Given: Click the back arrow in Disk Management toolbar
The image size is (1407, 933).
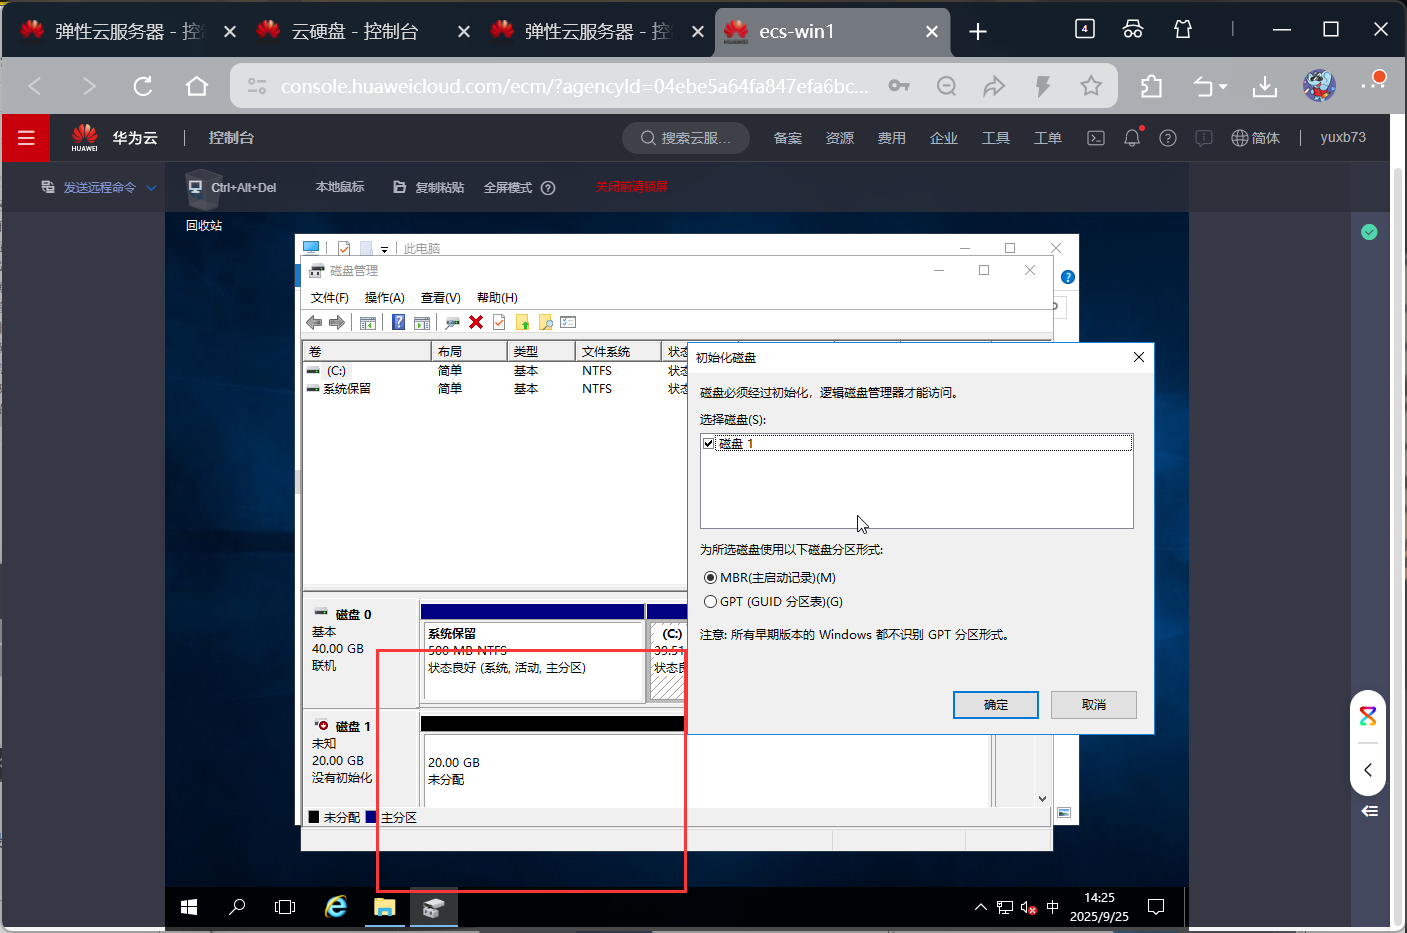Looking at the screenshot, I should coord(314,322).
